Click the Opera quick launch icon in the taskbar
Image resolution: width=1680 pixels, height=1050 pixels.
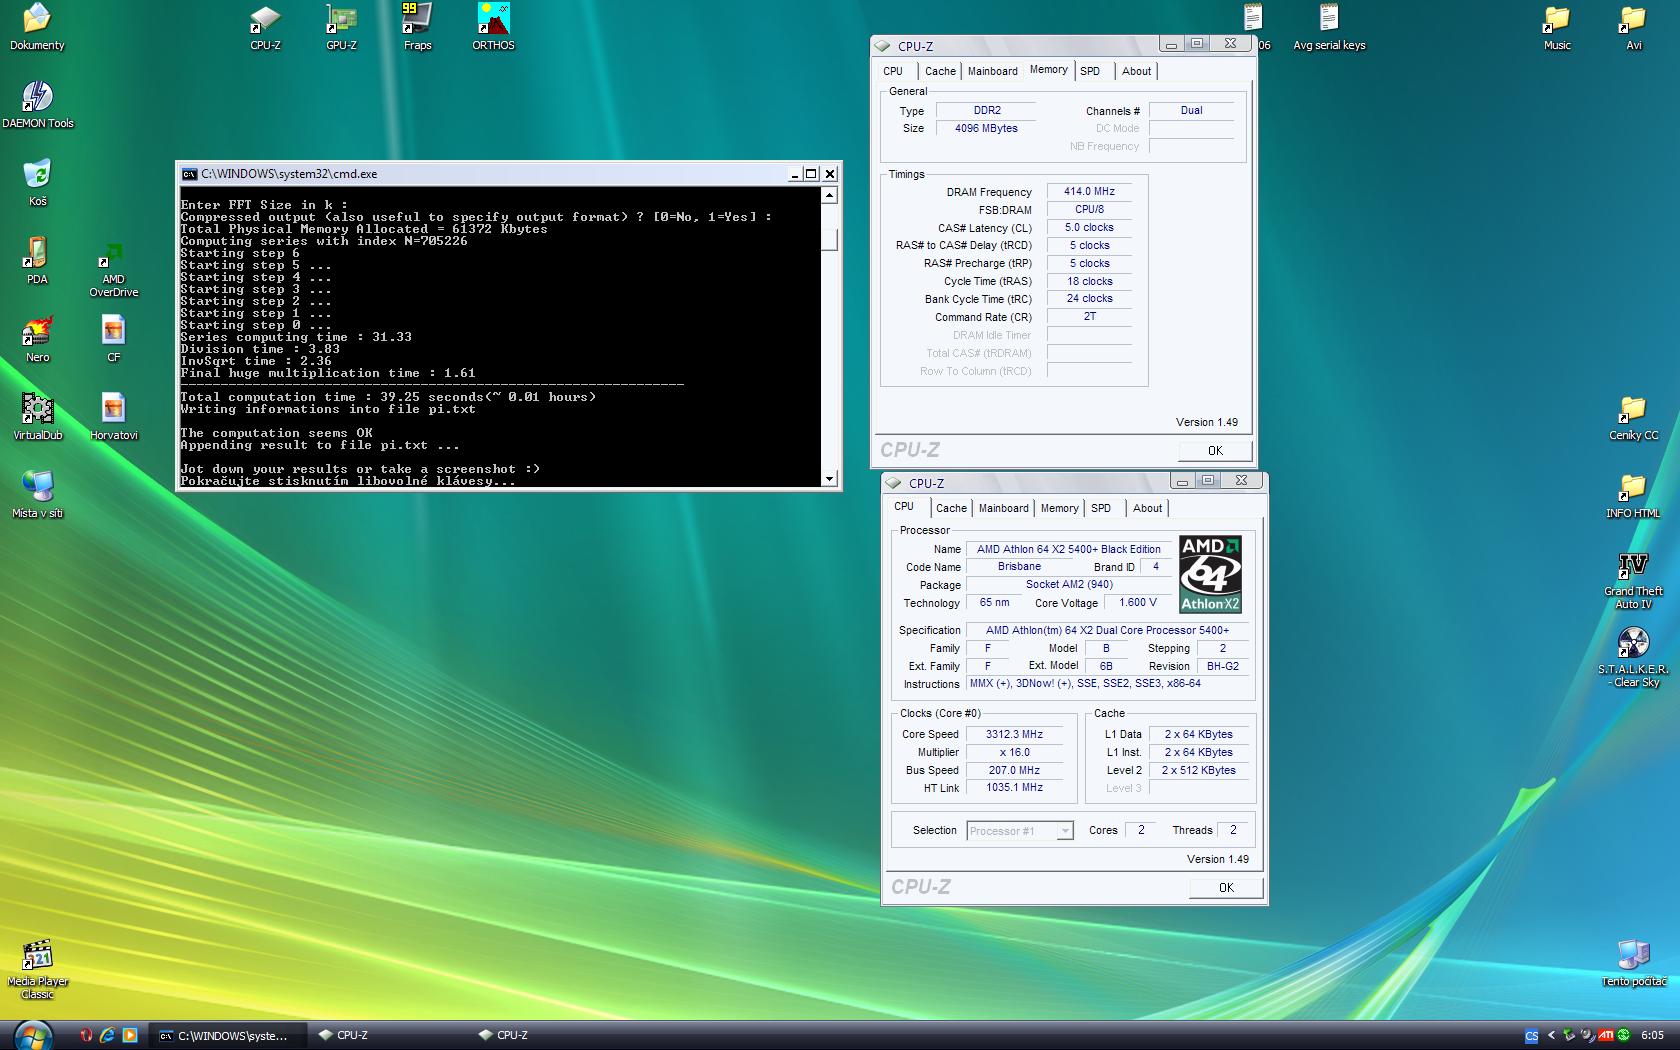pyautogui.click(x=86, y=1035)
